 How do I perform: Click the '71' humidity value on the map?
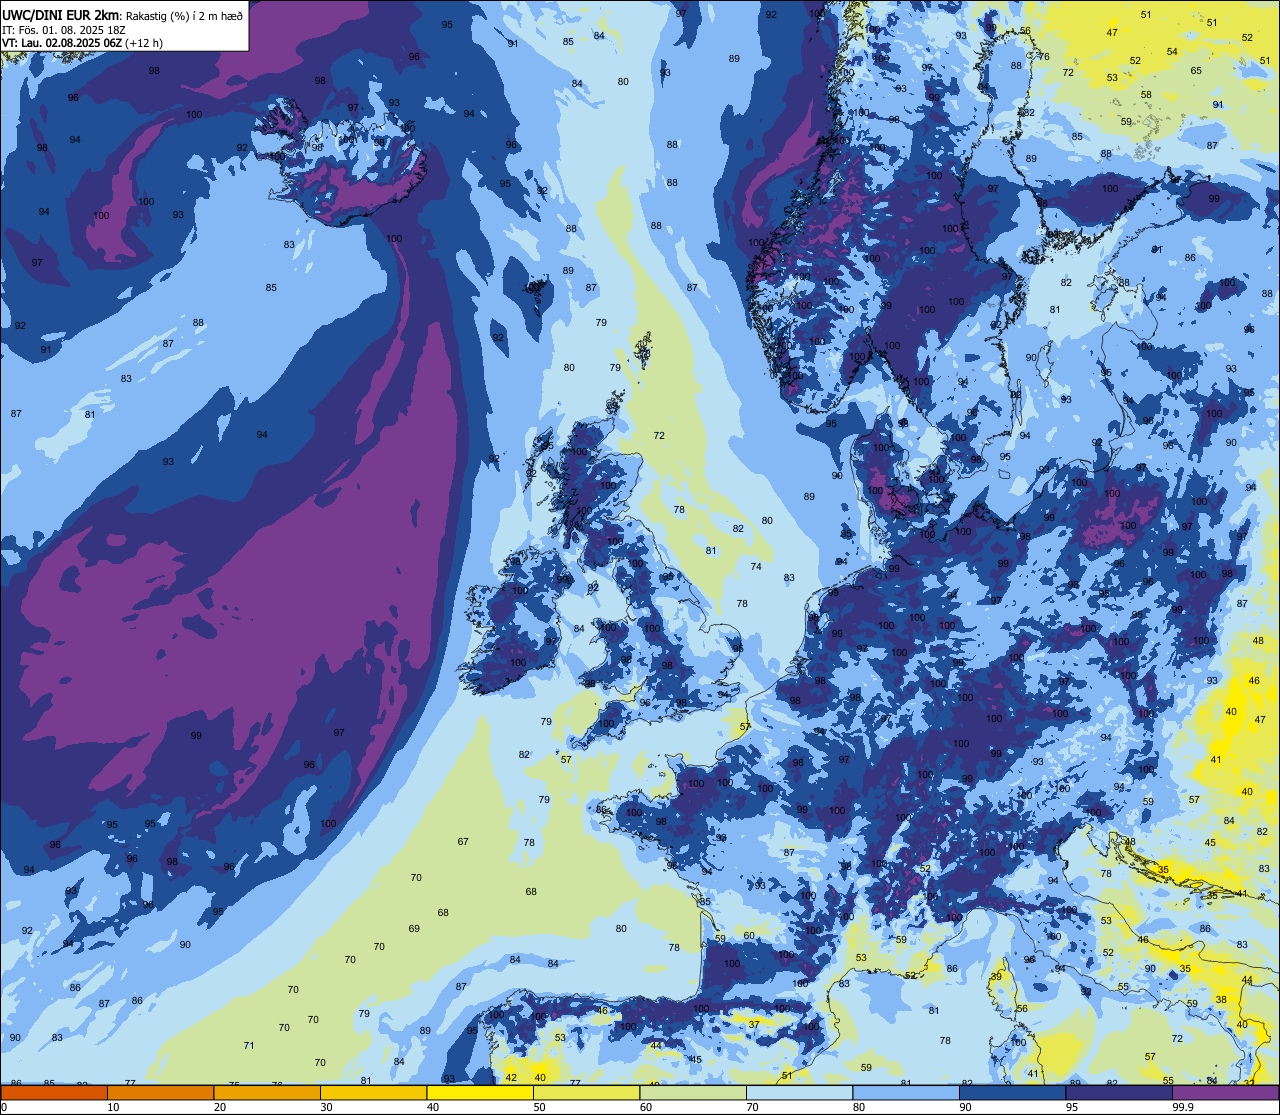[249, 1046]
